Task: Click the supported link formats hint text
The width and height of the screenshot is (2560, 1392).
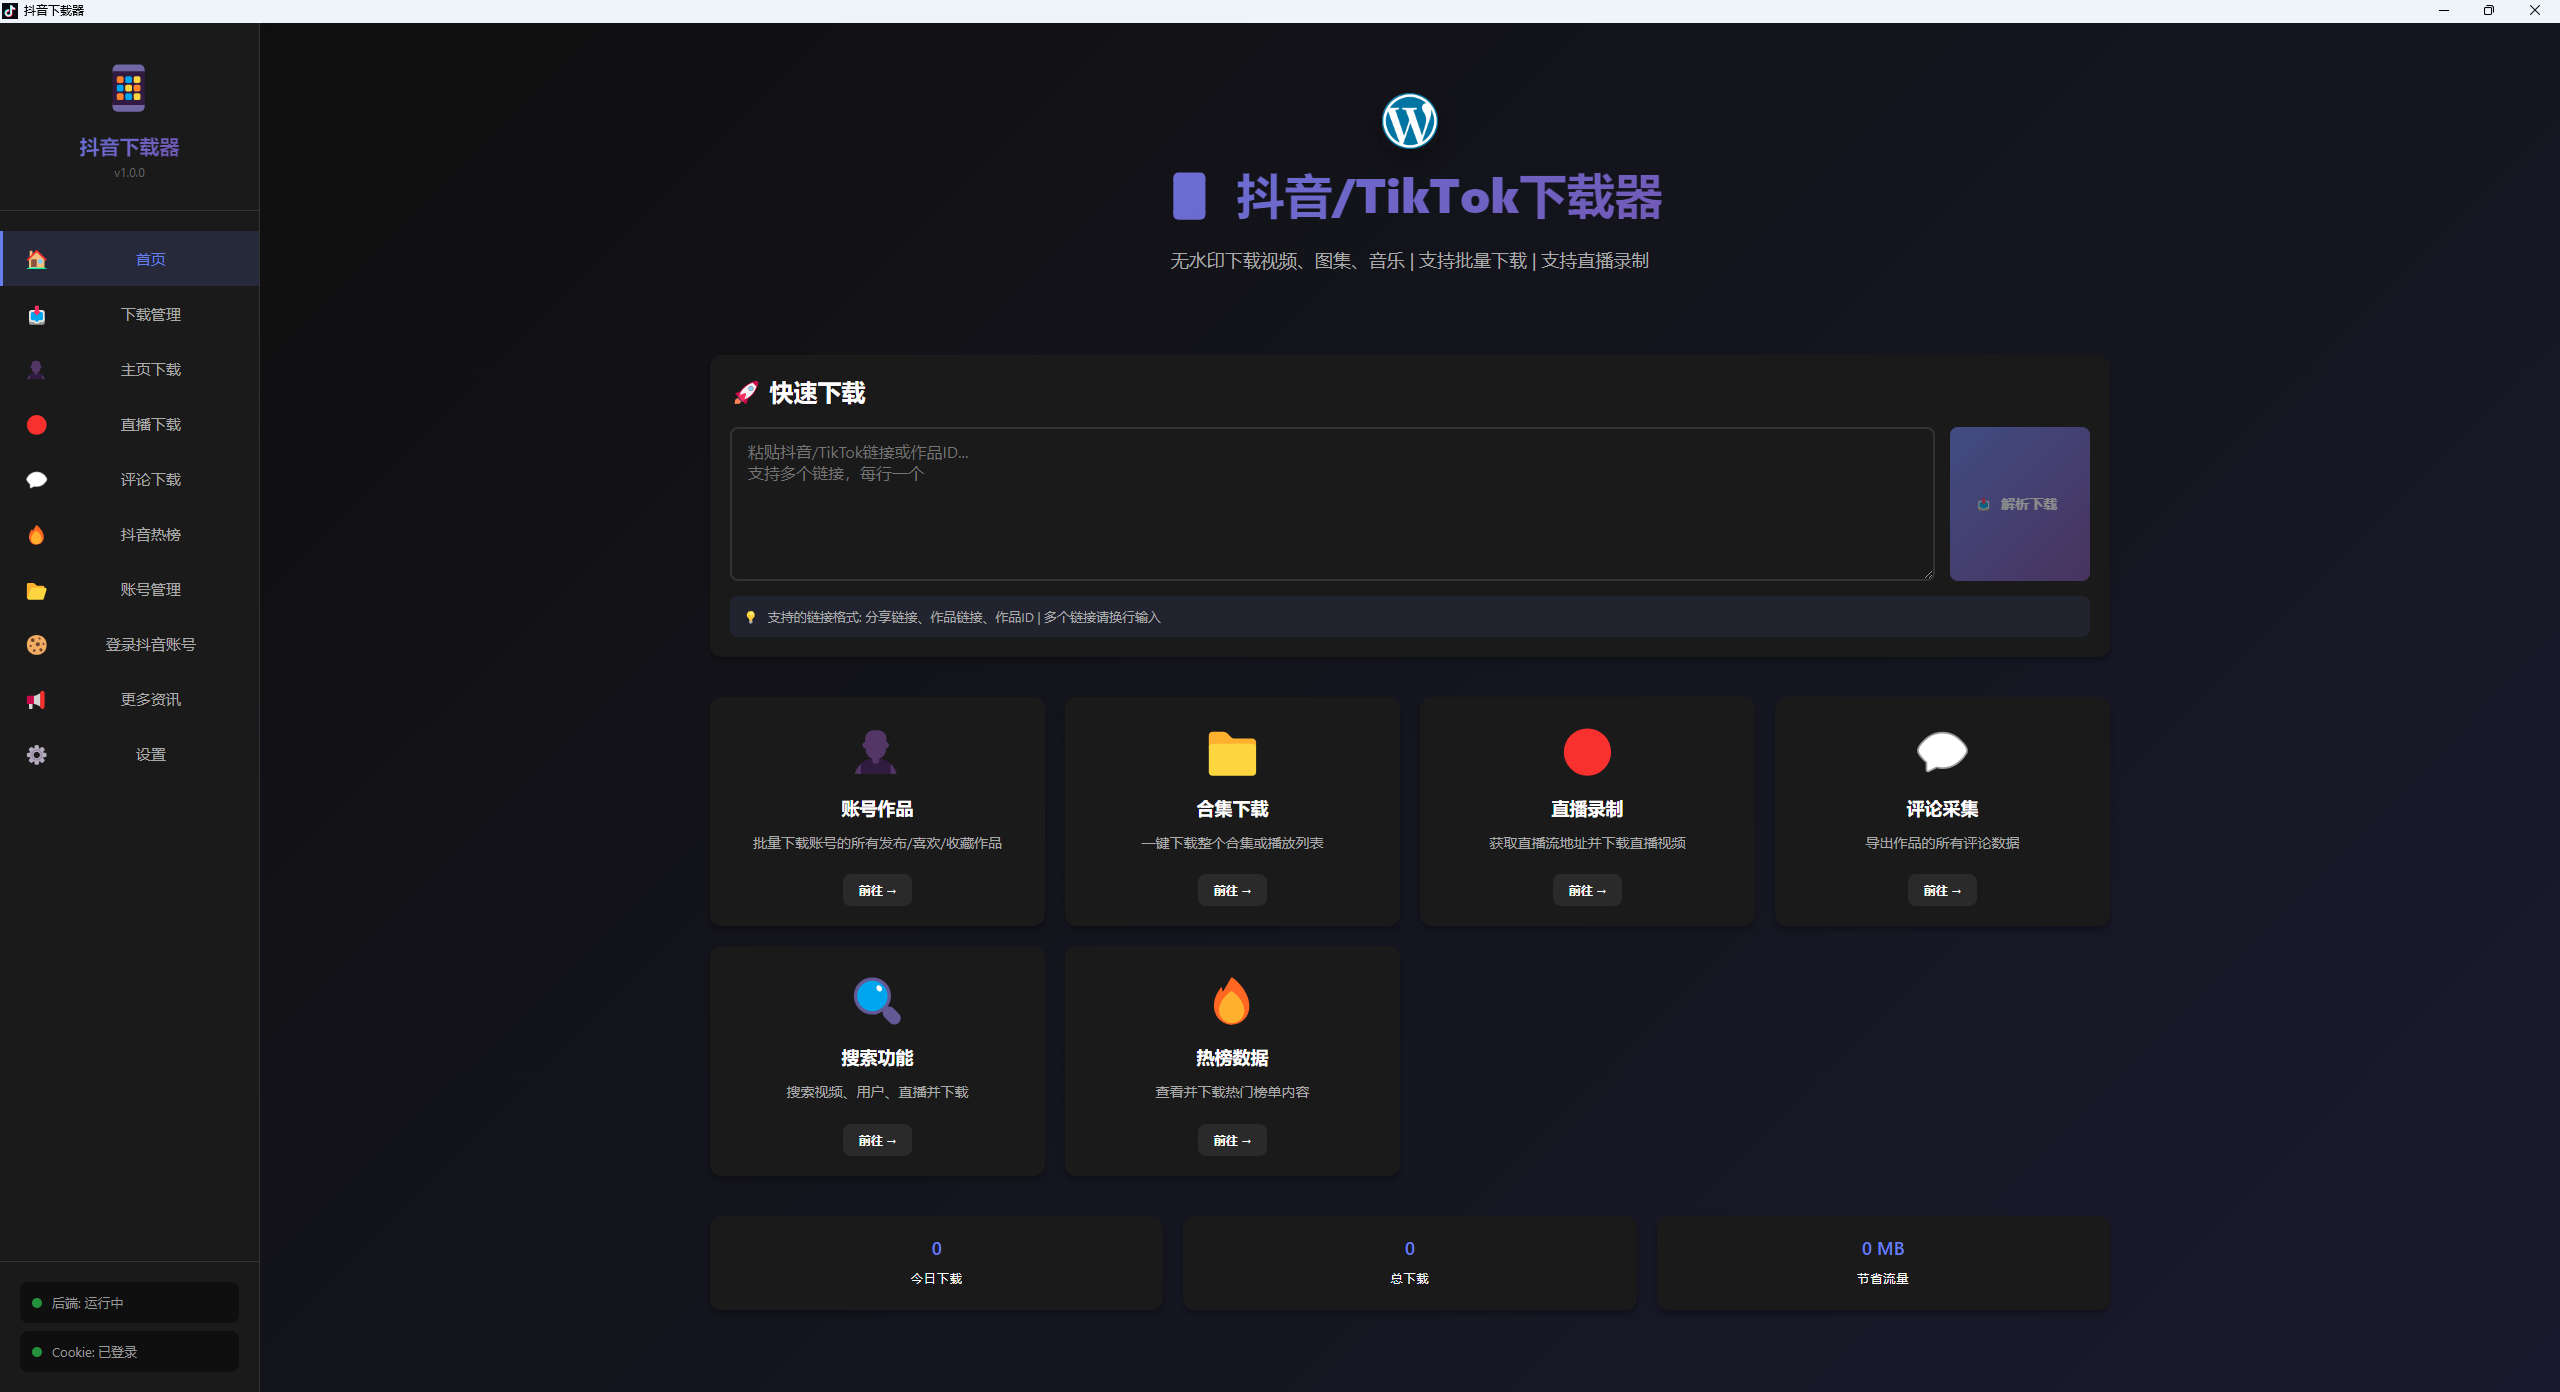Action: (x=964, y=617)
